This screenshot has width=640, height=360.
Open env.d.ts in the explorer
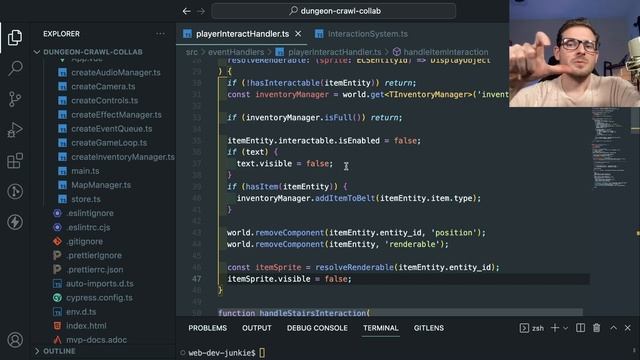point(81,312)
